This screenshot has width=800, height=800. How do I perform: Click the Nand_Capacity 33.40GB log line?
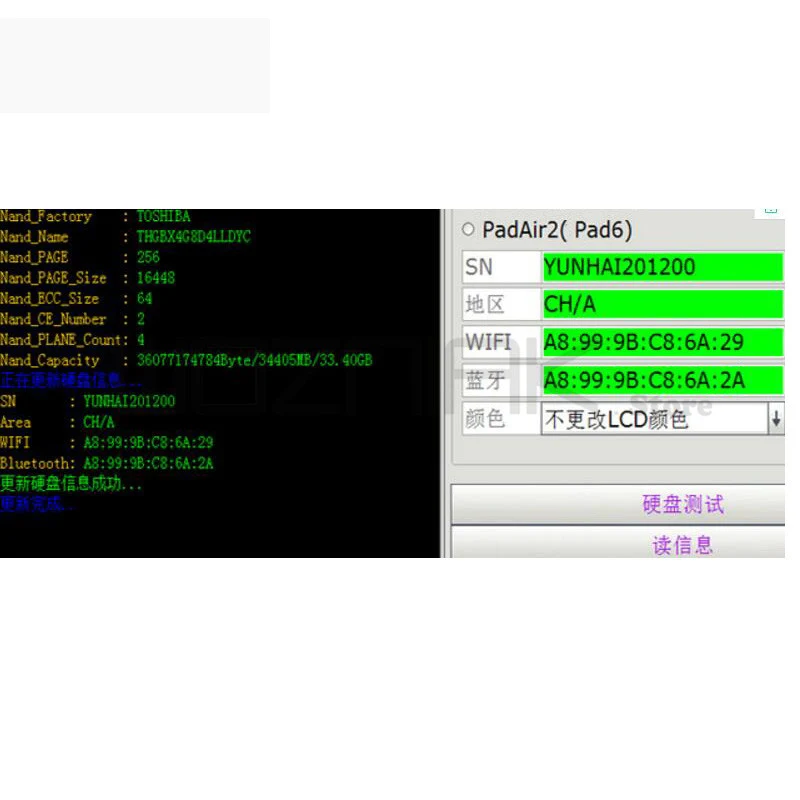(x=186, y=360)
